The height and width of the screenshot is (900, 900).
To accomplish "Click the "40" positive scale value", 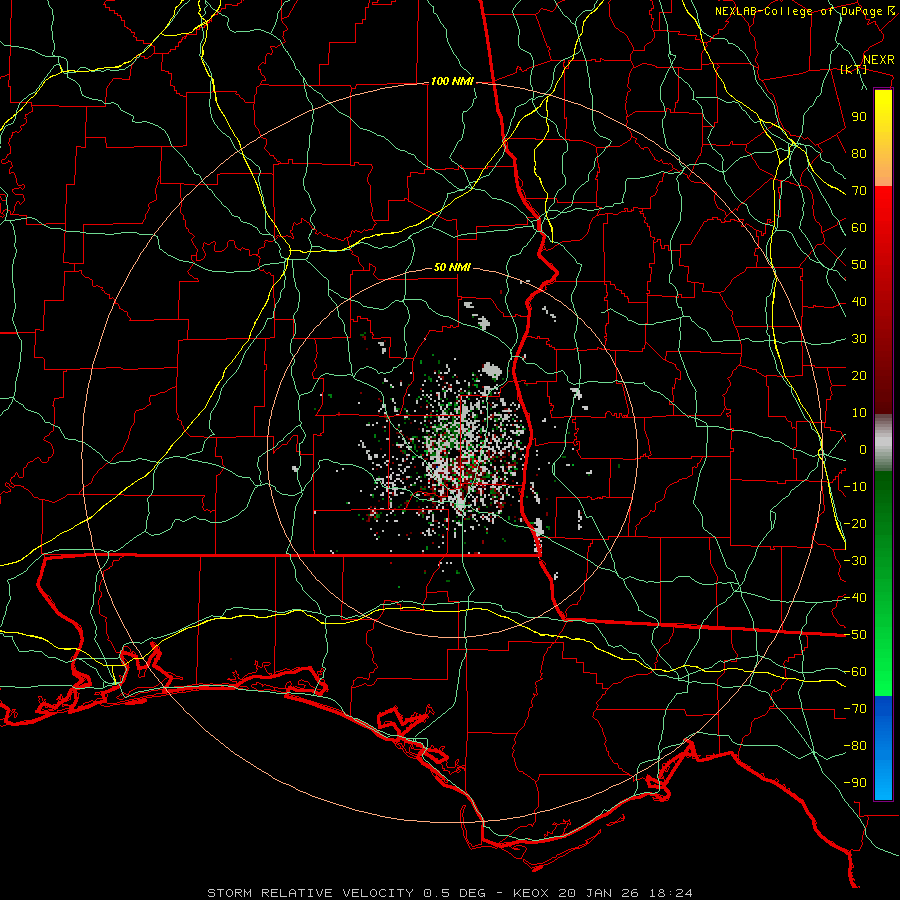I will [859, 301].
